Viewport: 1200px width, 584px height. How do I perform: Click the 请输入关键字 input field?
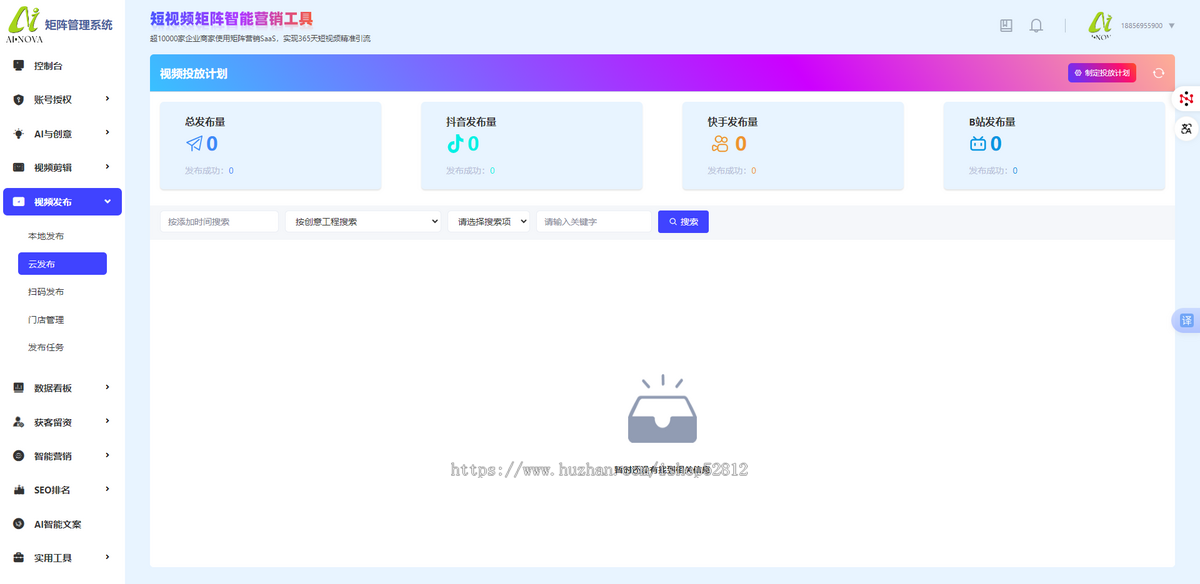click(x=594, y=222)
